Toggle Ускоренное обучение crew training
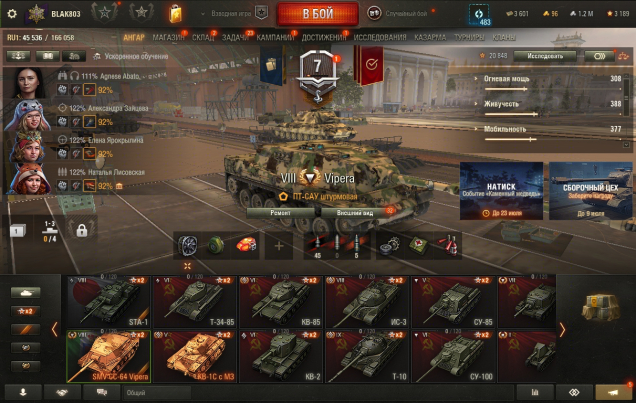Image resolution: width=636 pixels, height=403 pixels. pos(131,56)
